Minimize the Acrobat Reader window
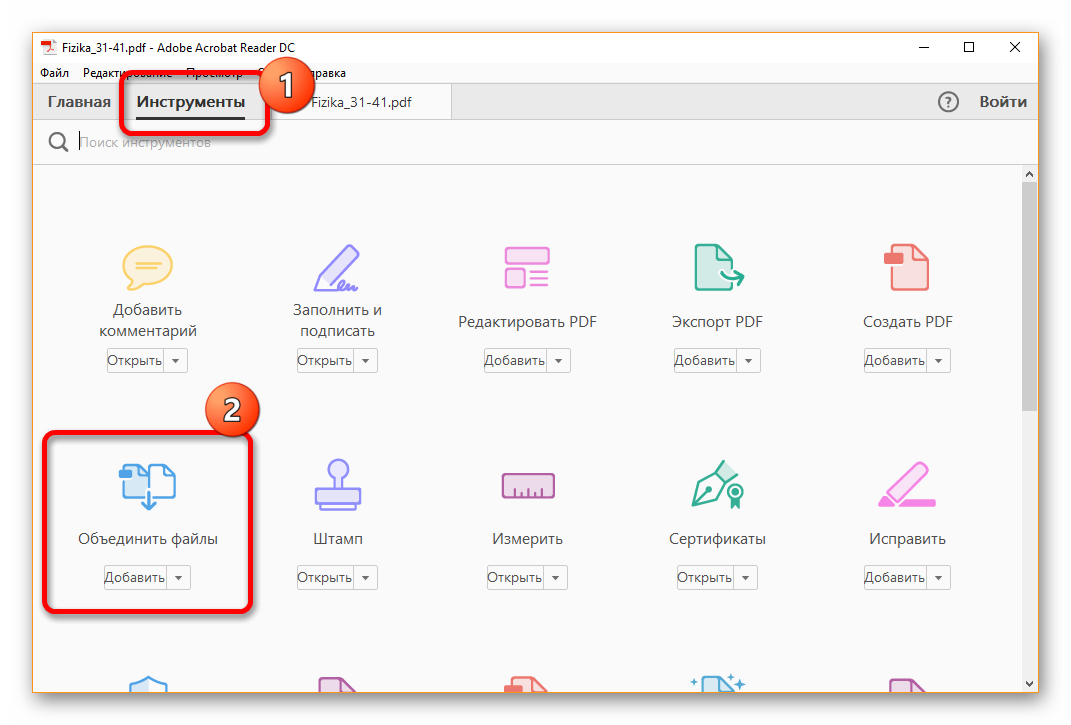The image size is (1071, 725). point(924,47)
